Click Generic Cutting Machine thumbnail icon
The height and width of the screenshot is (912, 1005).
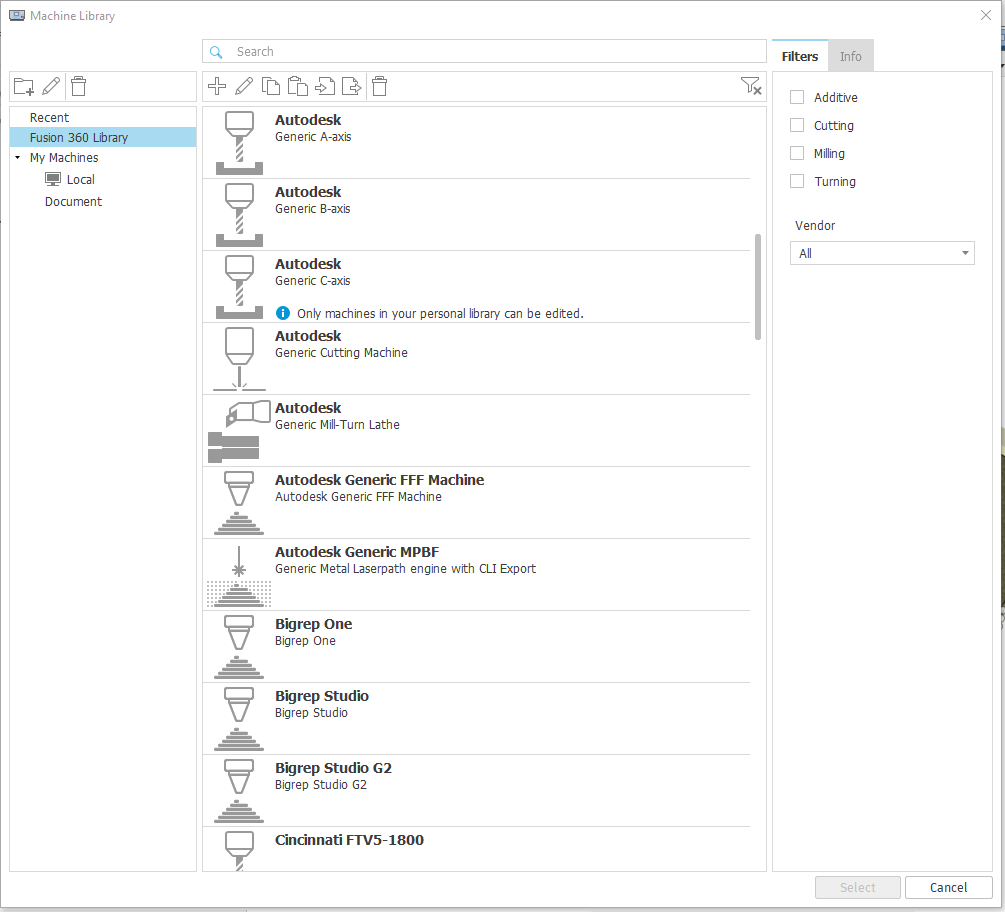click(x=239, y=358)
